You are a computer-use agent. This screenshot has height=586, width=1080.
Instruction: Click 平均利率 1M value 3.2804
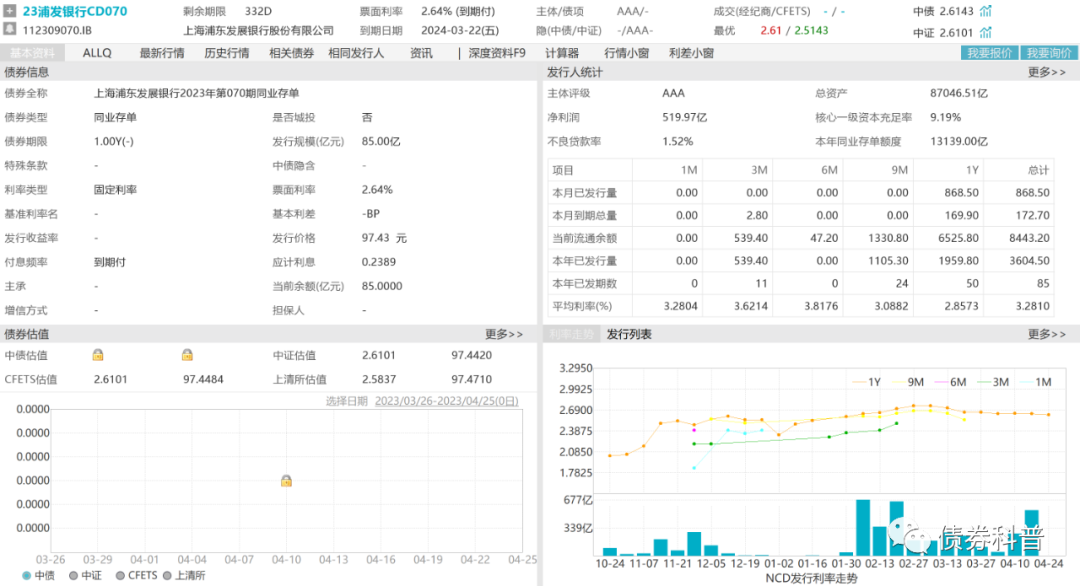pos(681,306)
